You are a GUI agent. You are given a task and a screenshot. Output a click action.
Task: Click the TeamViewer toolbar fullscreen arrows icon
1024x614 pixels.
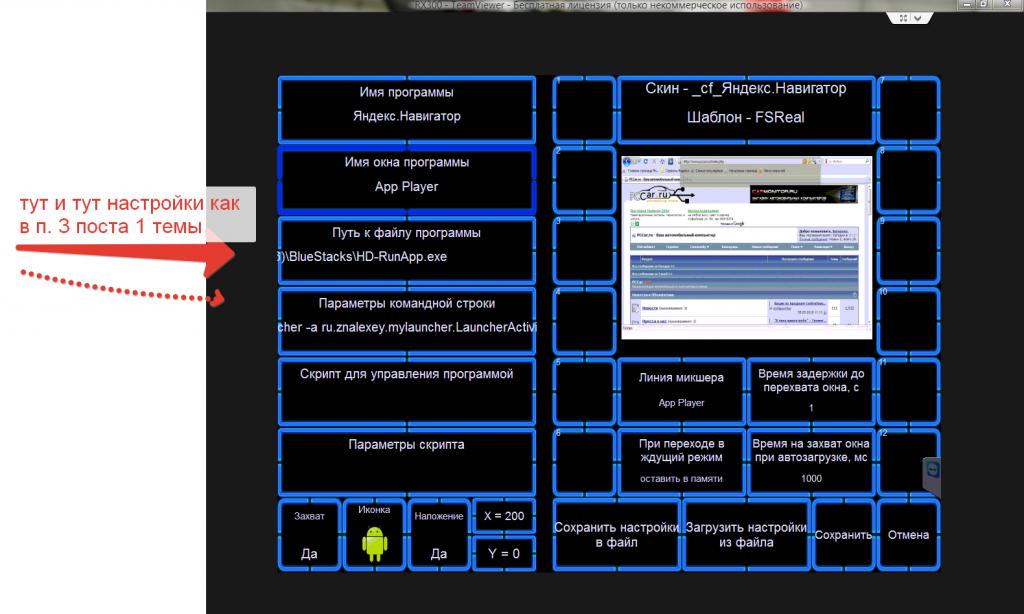pyautogui.click(x=904, y=18)
